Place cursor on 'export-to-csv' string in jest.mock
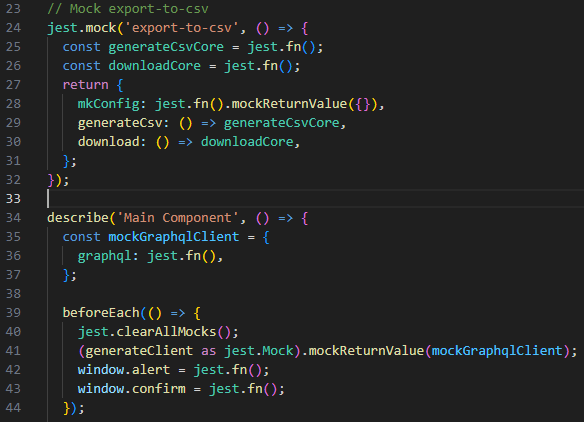Screen dimensions: 584x422 (182, 28)
